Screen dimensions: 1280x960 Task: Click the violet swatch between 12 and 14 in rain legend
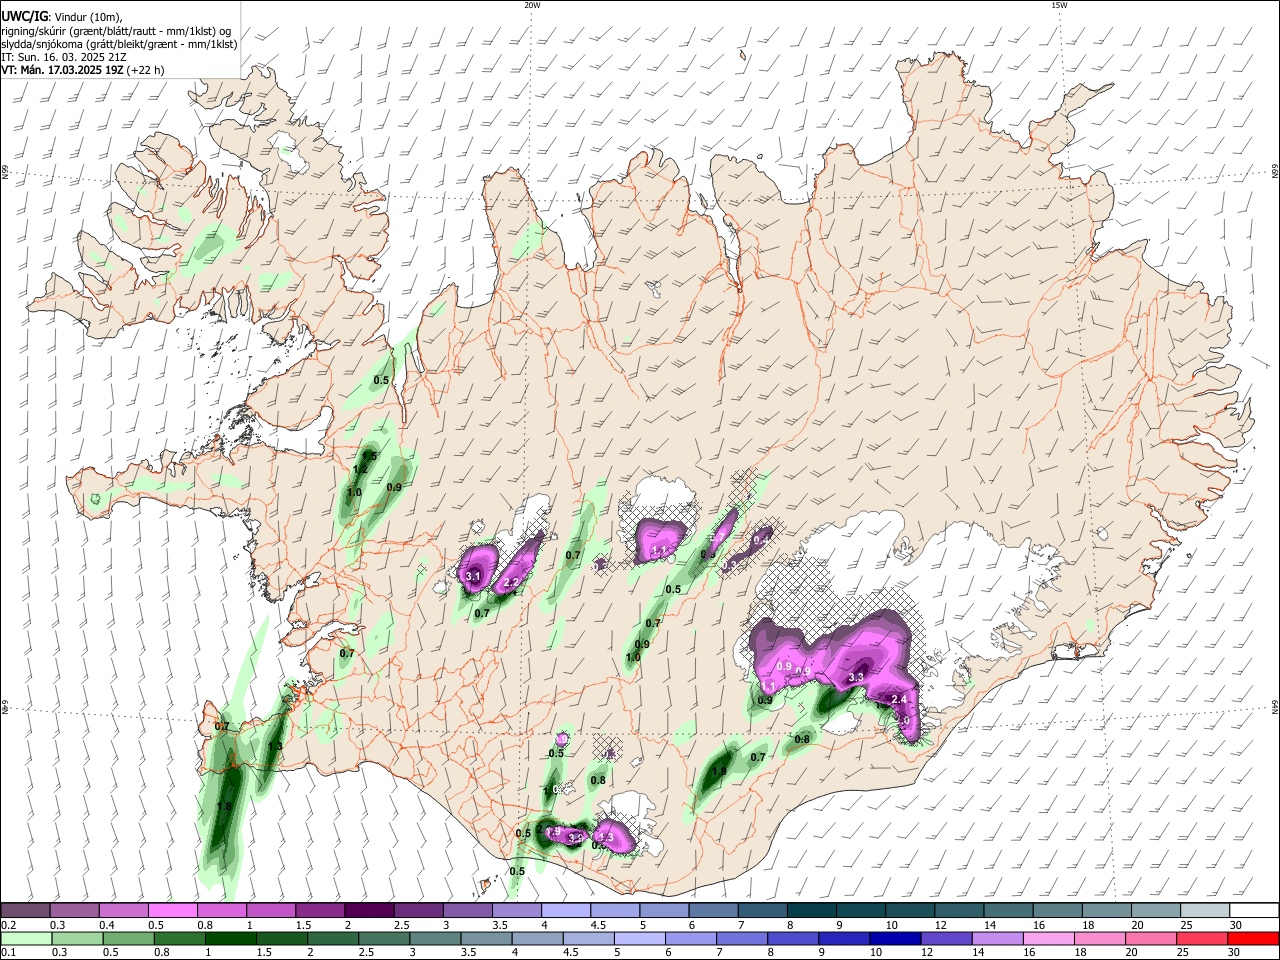(x=945, y=939)
